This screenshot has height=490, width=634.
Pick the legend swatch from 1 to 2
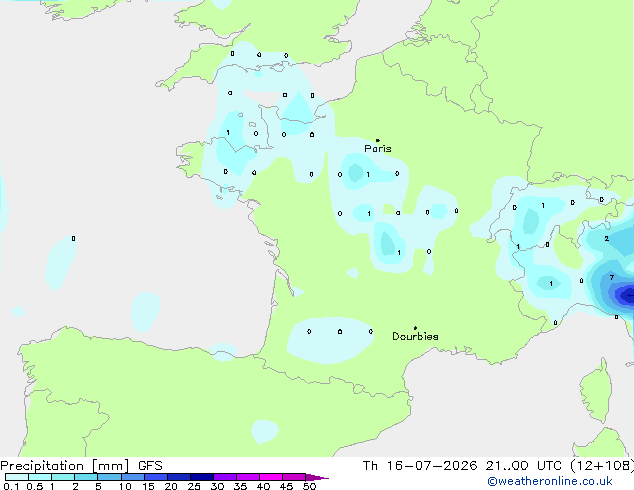pyautogui.click(x=63, y=477)
